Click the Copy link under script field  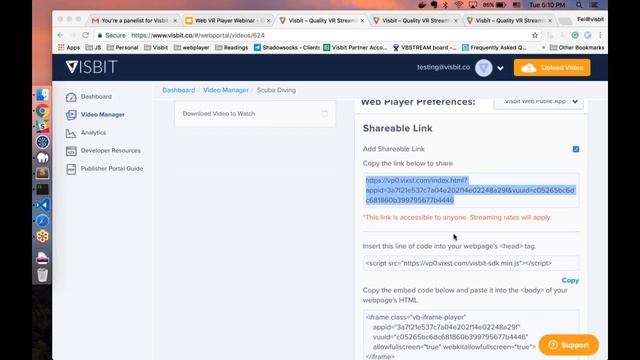tap(570, 280)
